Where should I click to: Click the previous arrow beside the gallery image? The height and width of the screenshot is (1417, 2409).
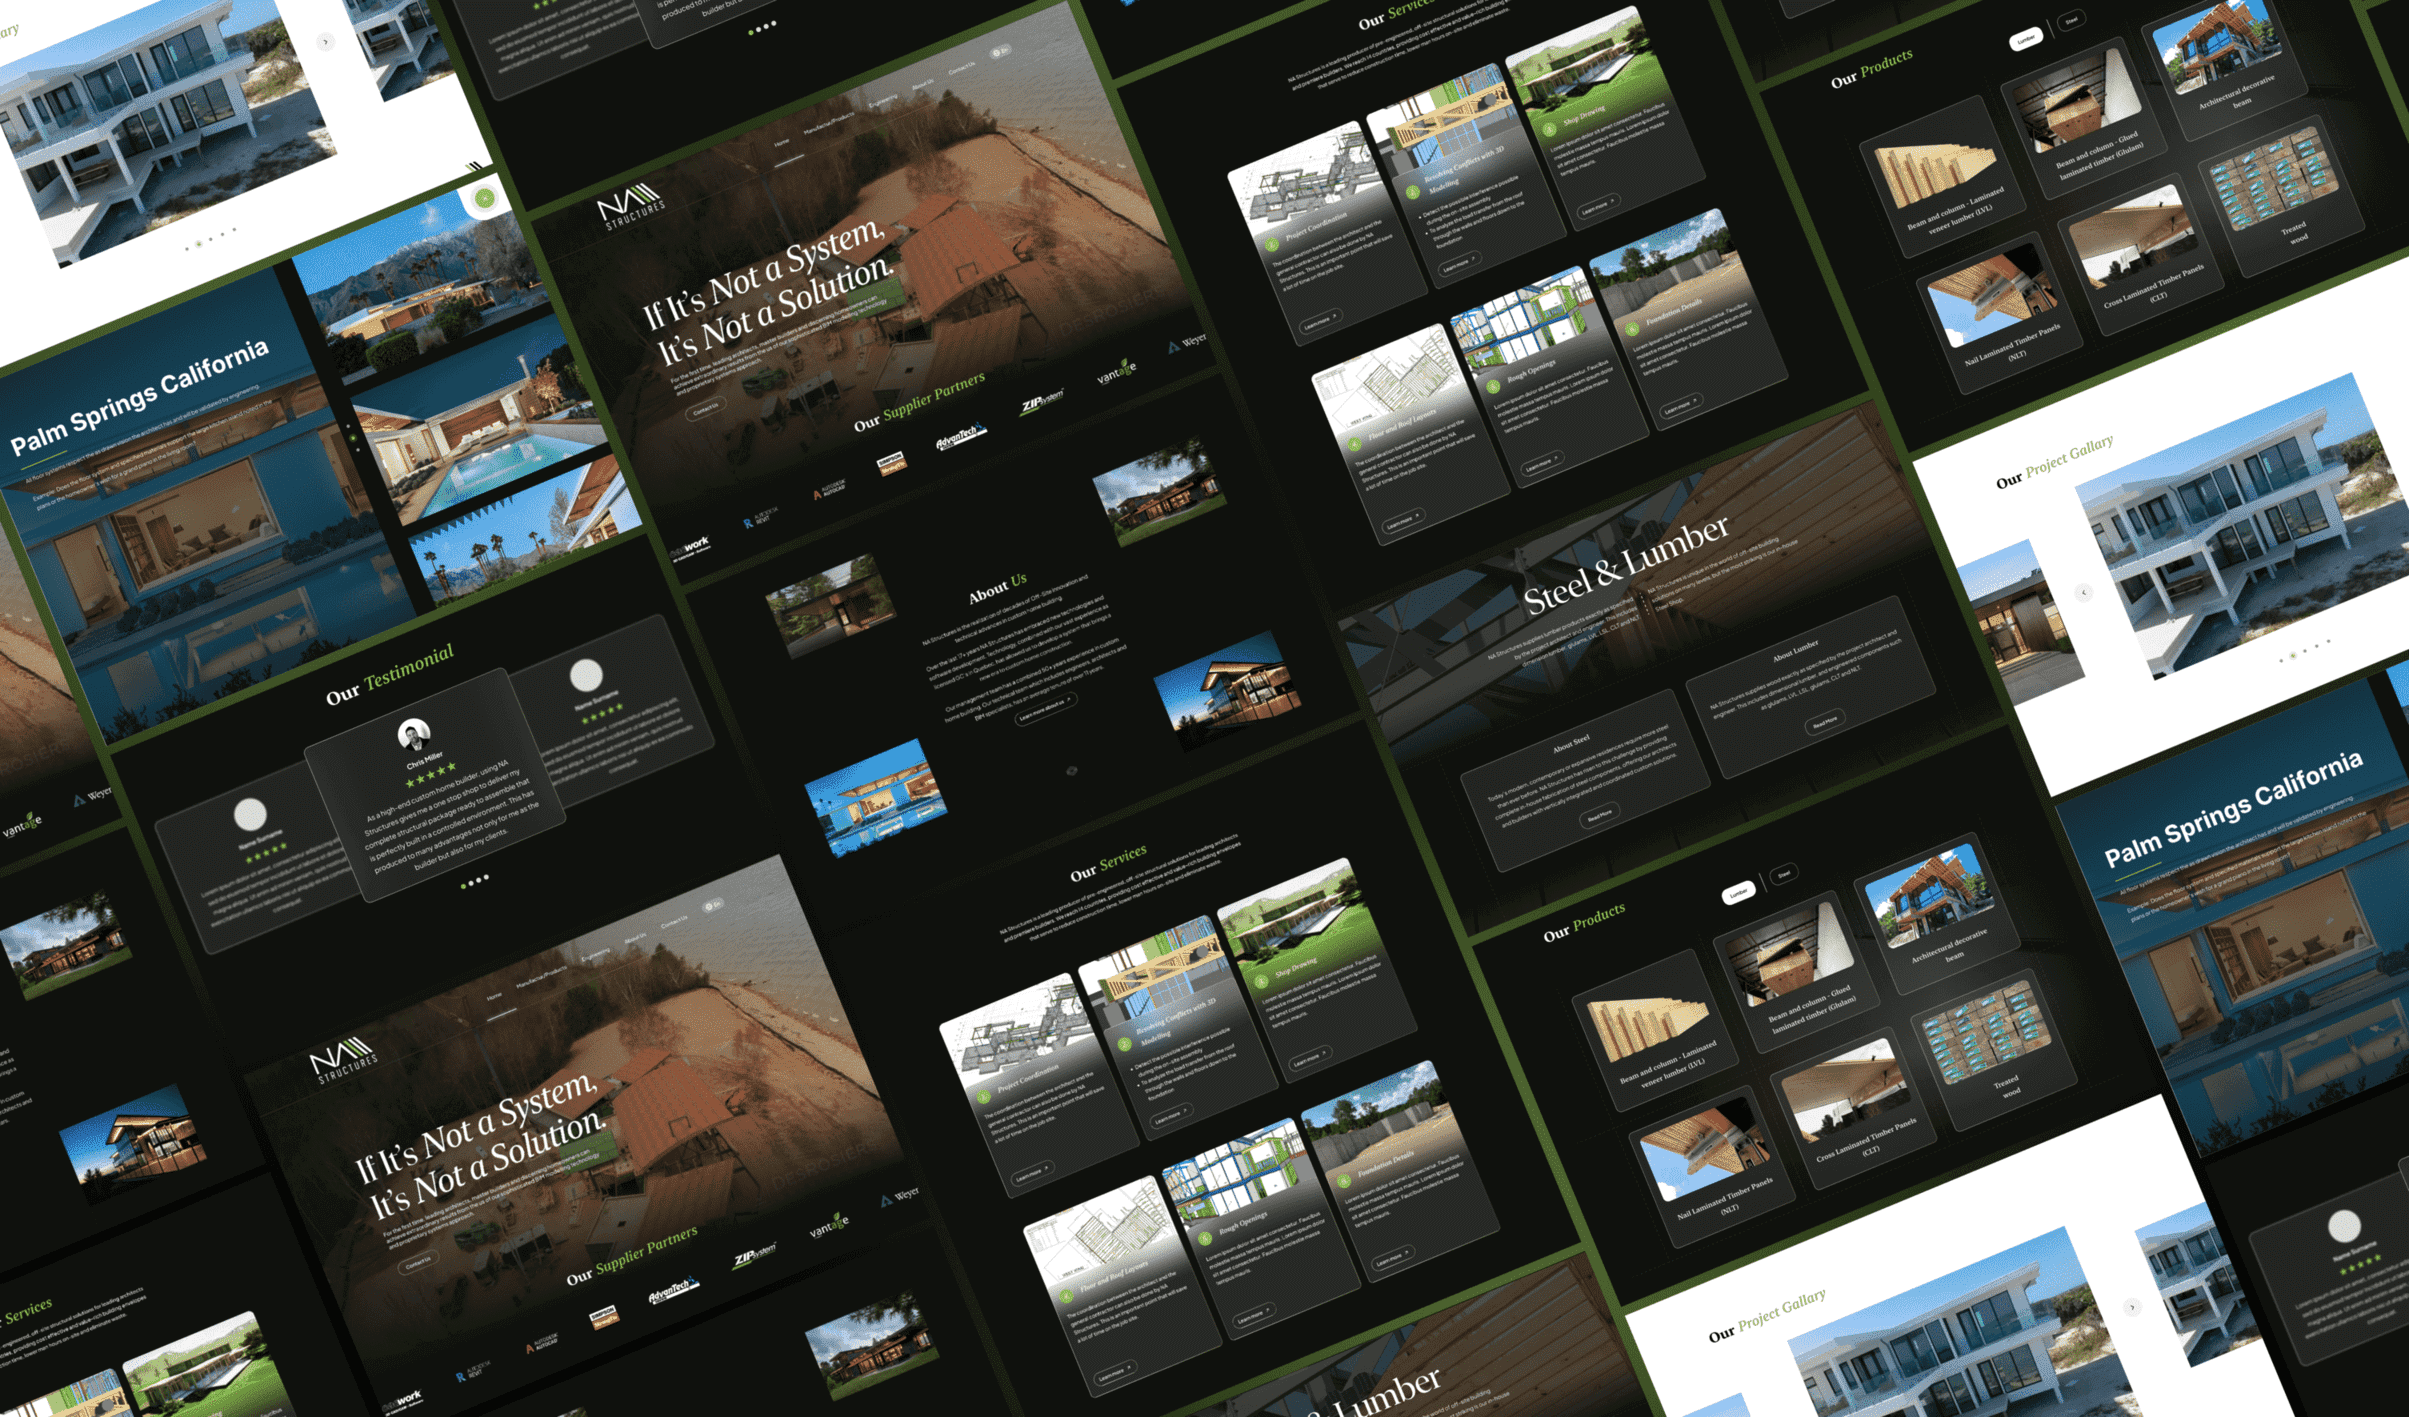tap(2084, 593)
